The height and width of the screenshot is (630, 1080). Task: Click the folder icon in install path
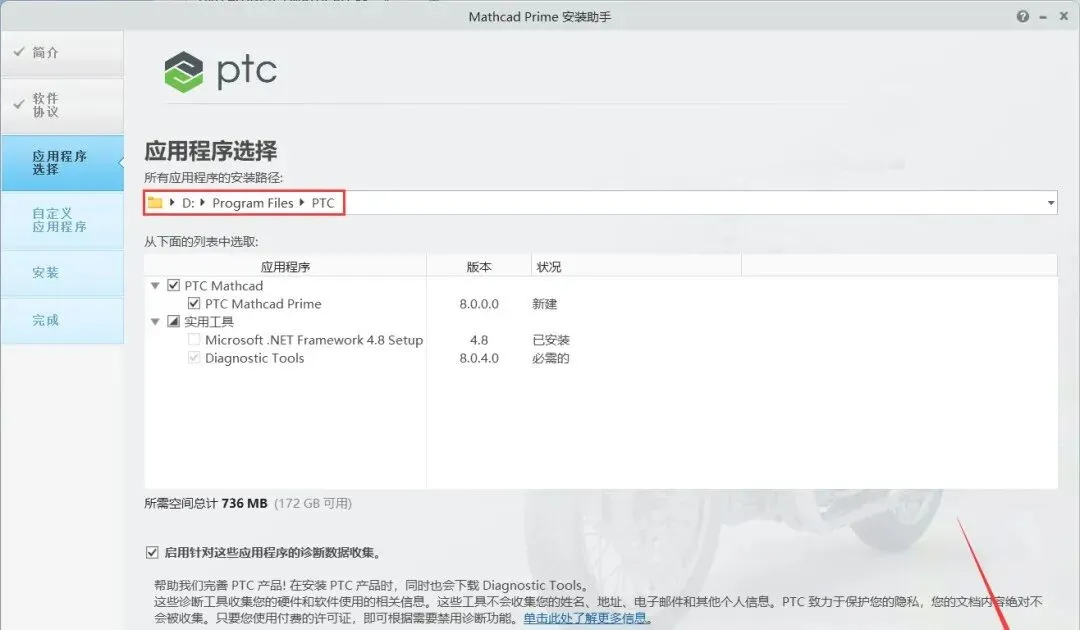(155, 202)
